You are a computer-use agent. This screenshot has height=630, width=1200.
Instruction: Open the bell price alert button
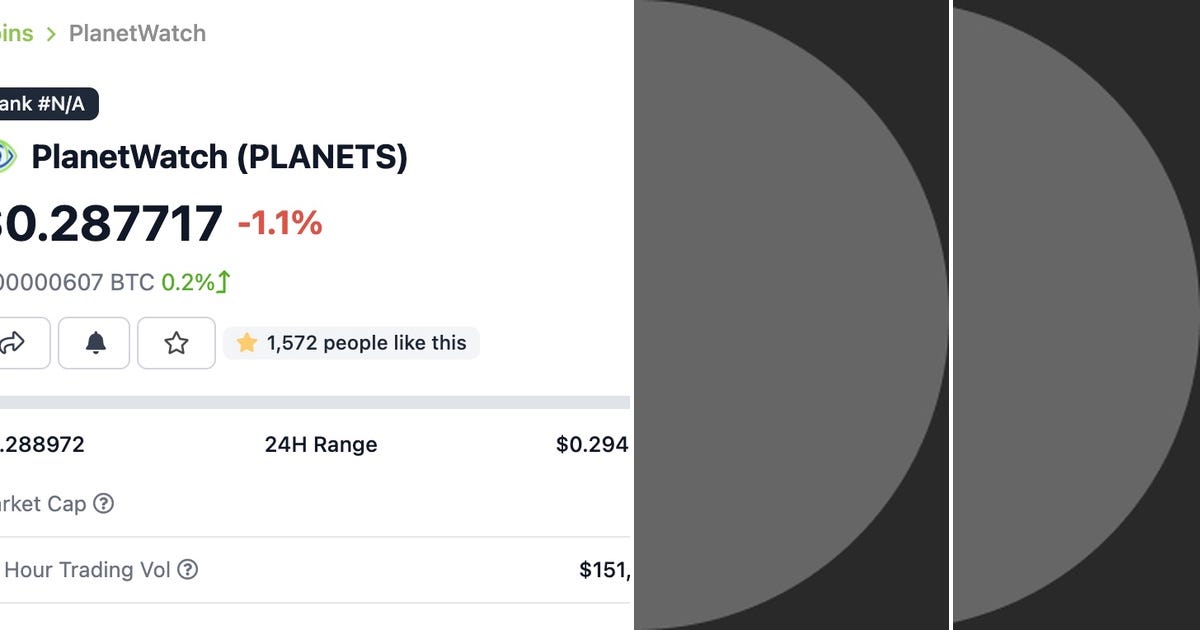coord(95,343)
